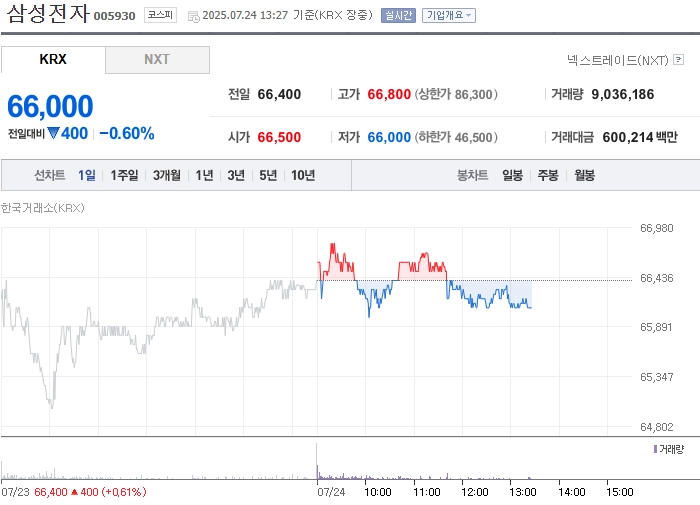
Task: Click the -0.60% change rate
Action: pos(127,133)
